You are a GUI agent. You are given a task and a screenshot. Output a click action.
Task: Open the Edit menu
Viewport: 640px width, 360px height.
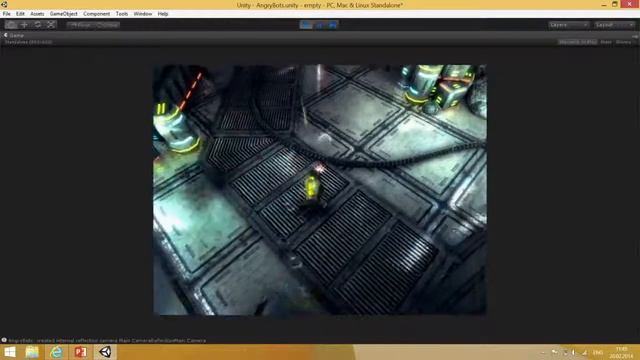[20, 14]
